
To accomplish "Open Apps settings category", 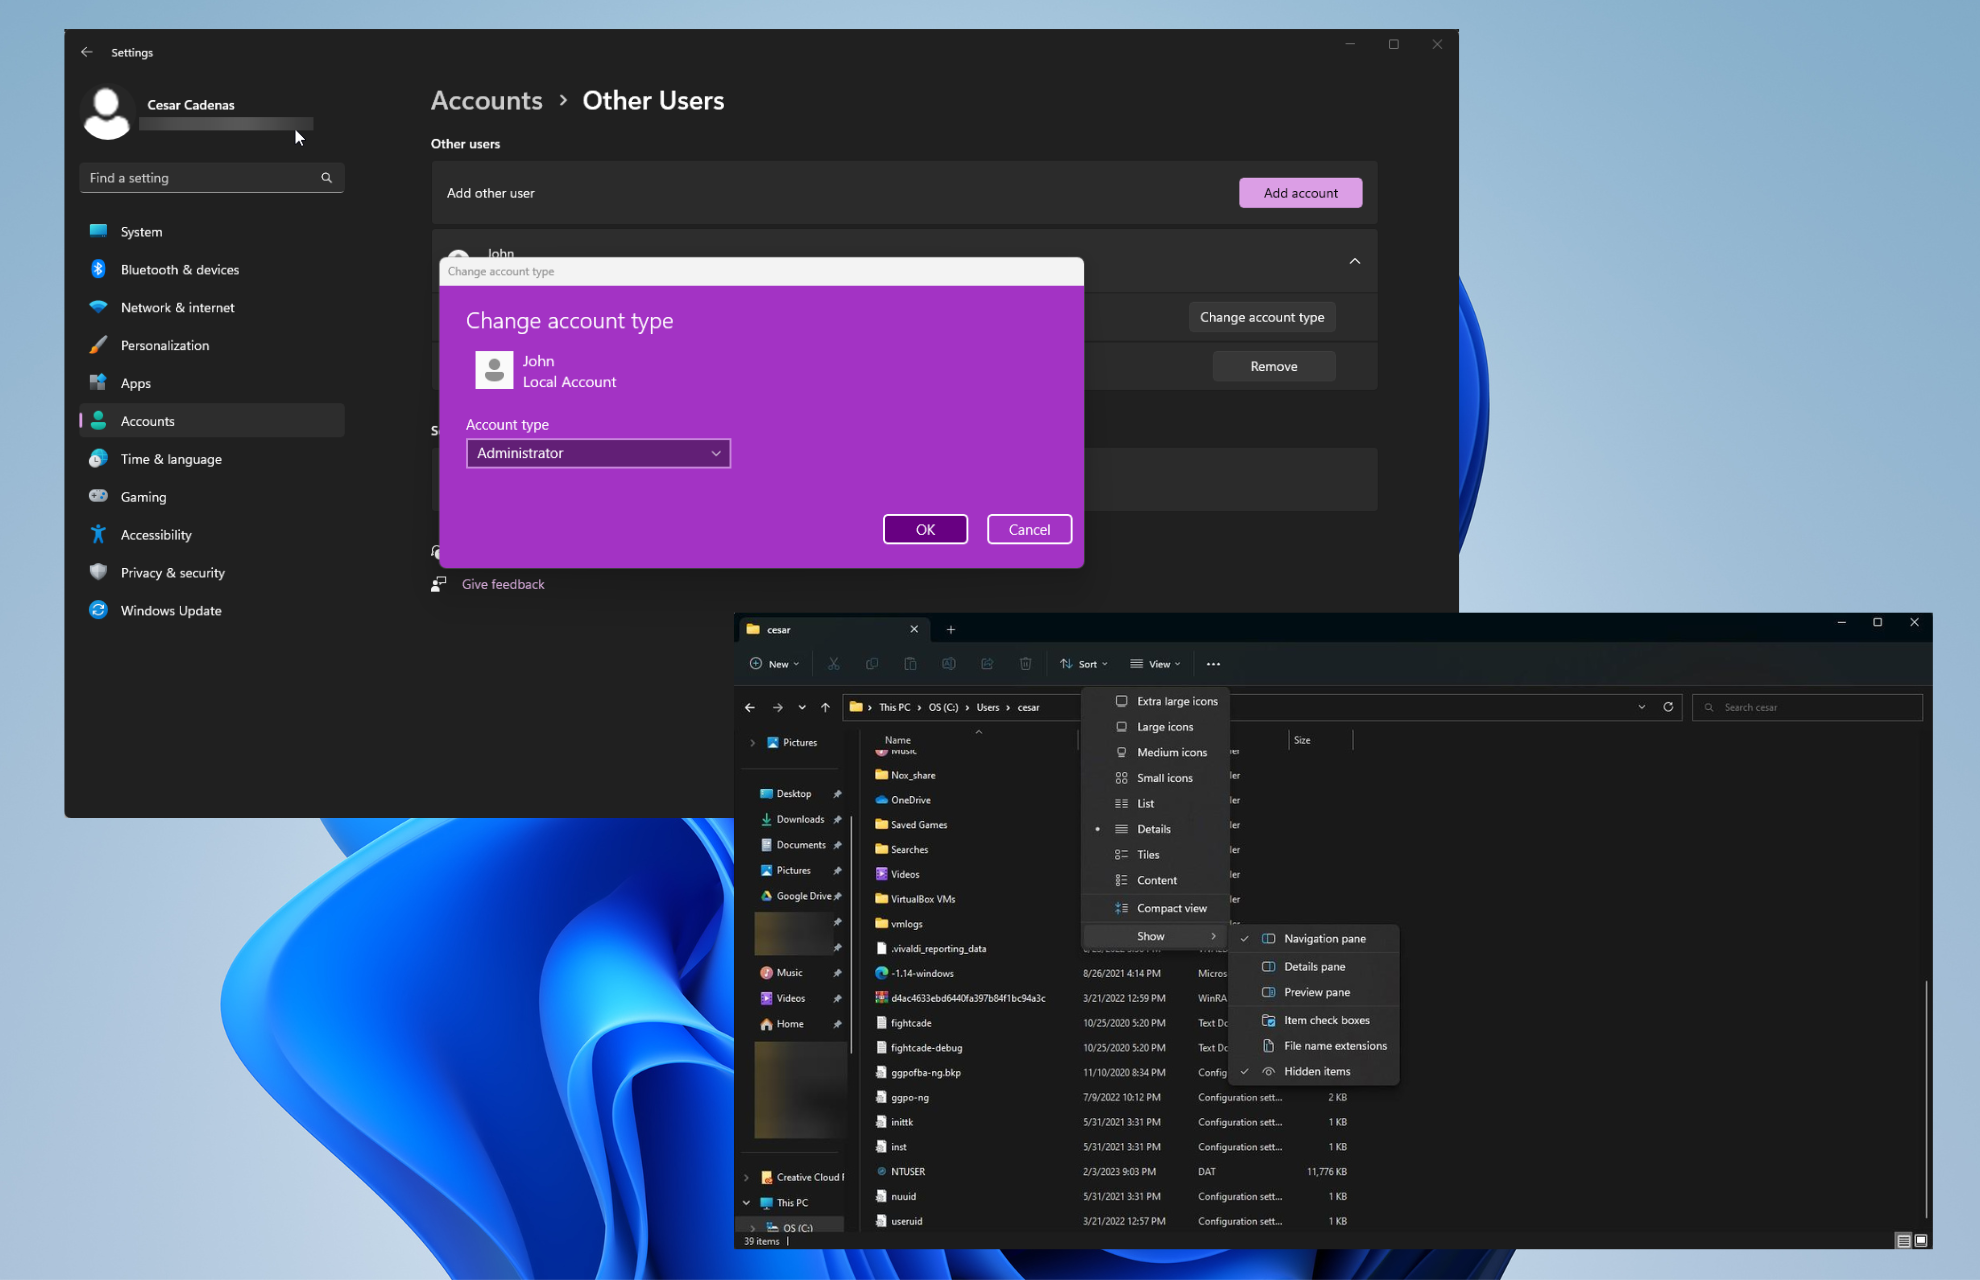I will (212, 384).
